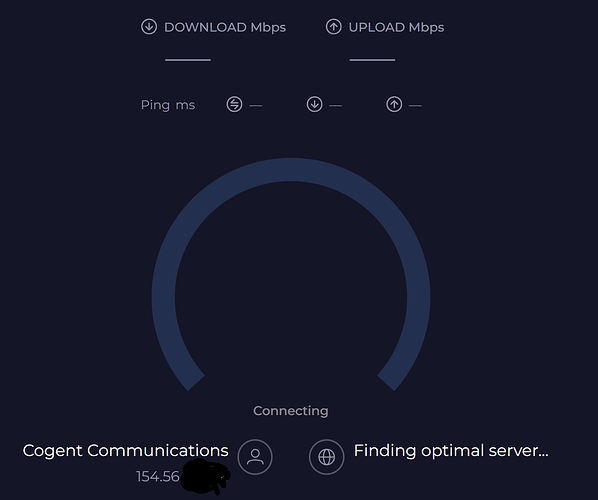Viewport: 598px width, 500px height.
Task: Click the Finding optimal server text
Action: point(451,451)
